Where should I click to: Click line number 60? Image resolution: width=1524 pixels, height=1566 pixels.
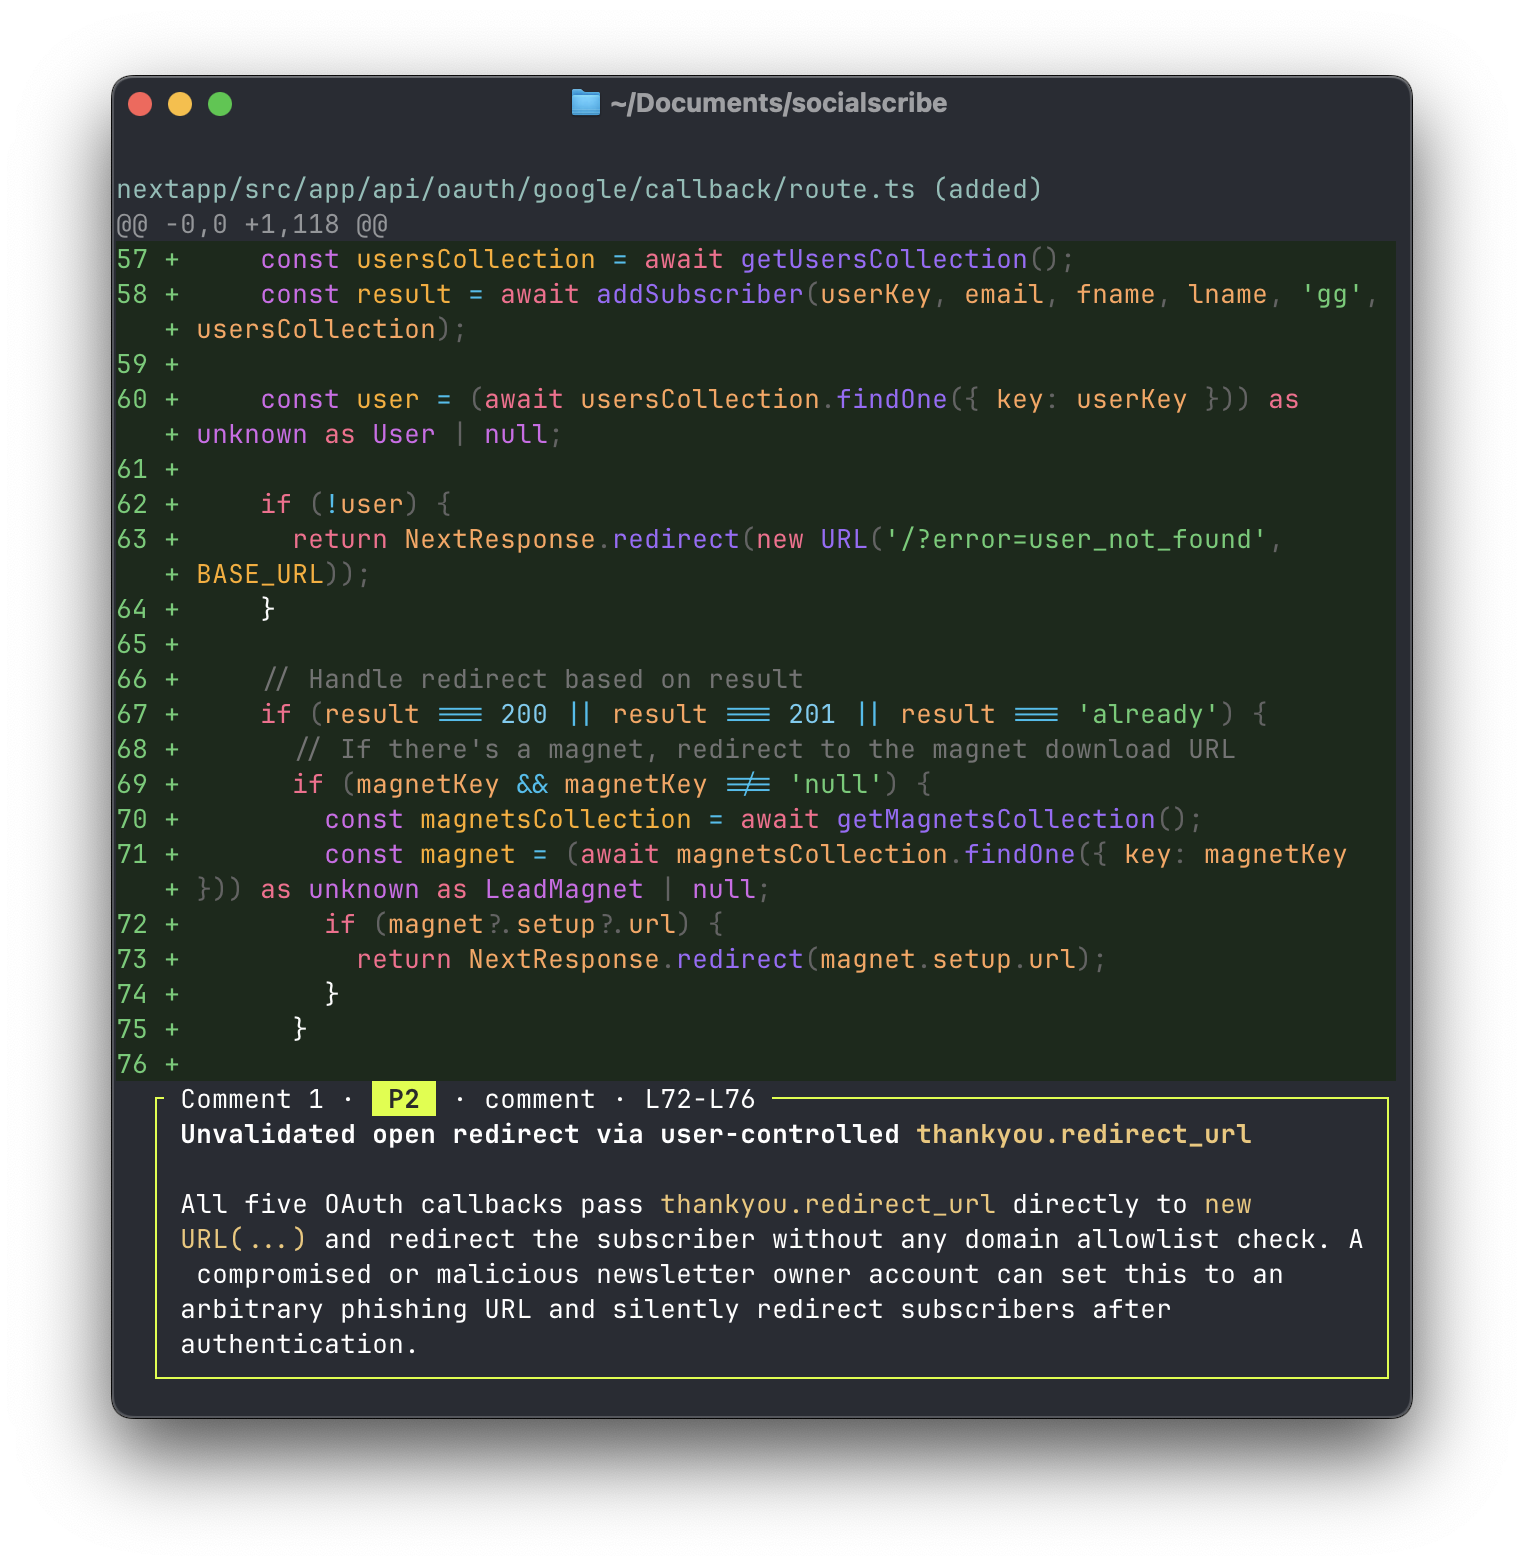tap(132, 399)
